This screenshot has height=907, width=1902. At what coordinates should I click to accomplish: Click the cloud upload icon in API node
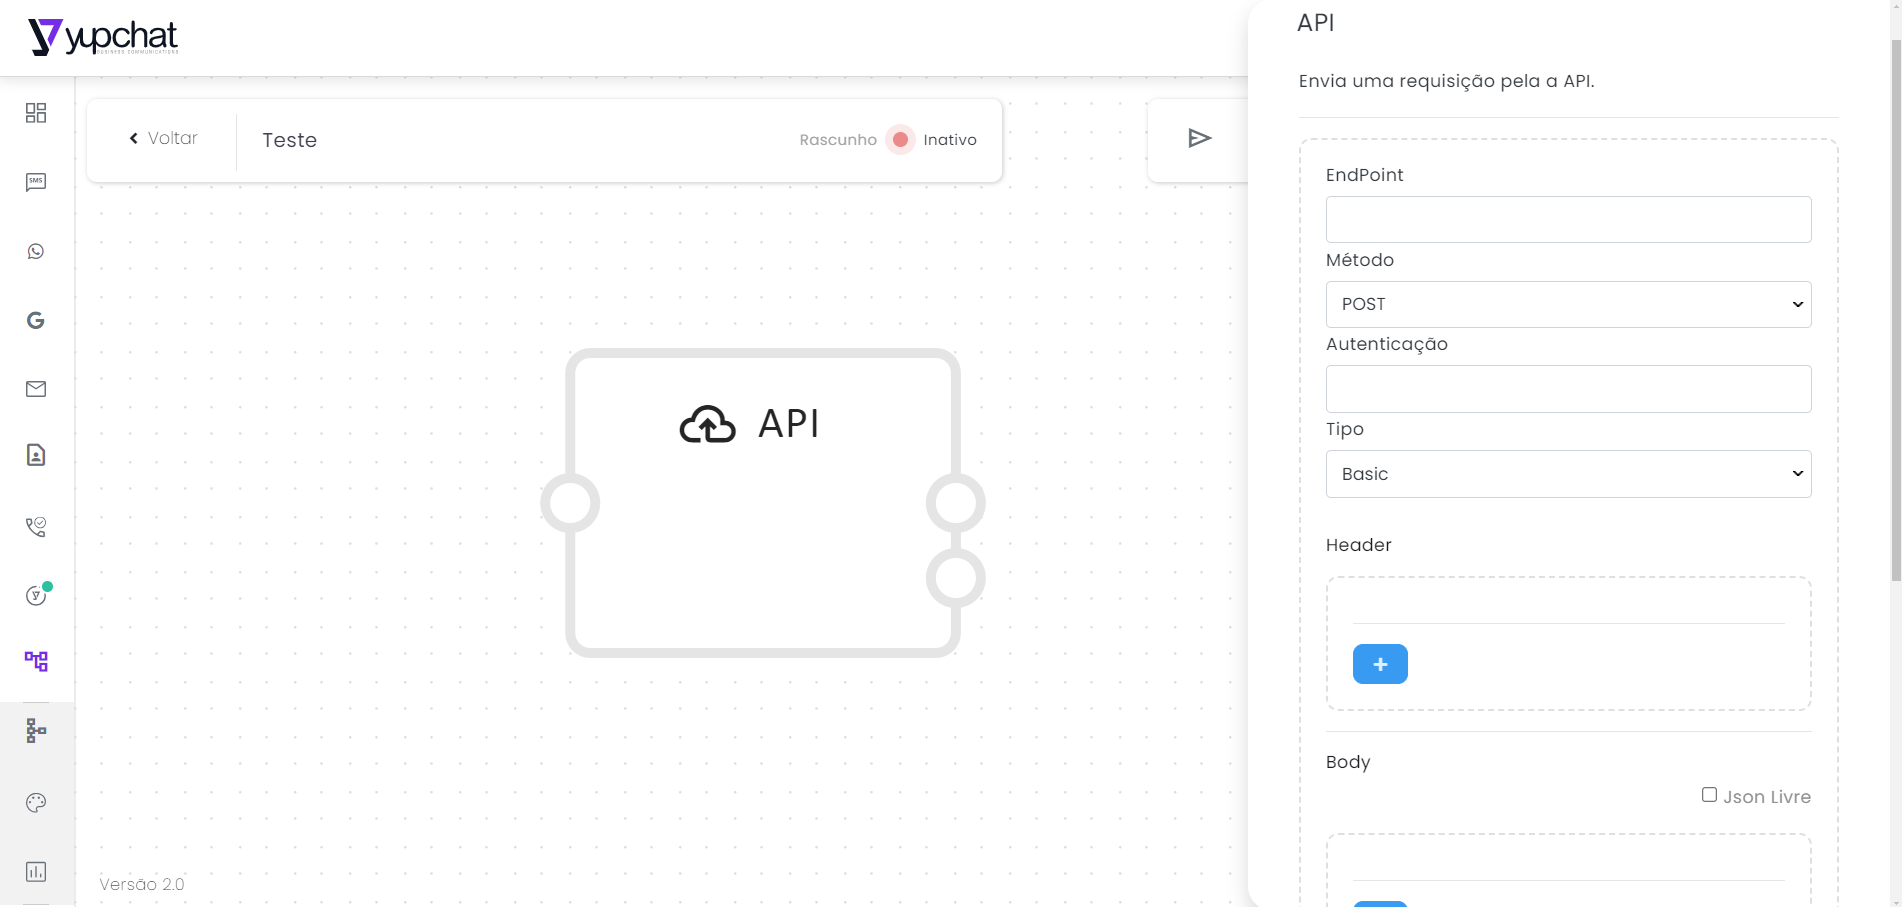coord(707,424)
